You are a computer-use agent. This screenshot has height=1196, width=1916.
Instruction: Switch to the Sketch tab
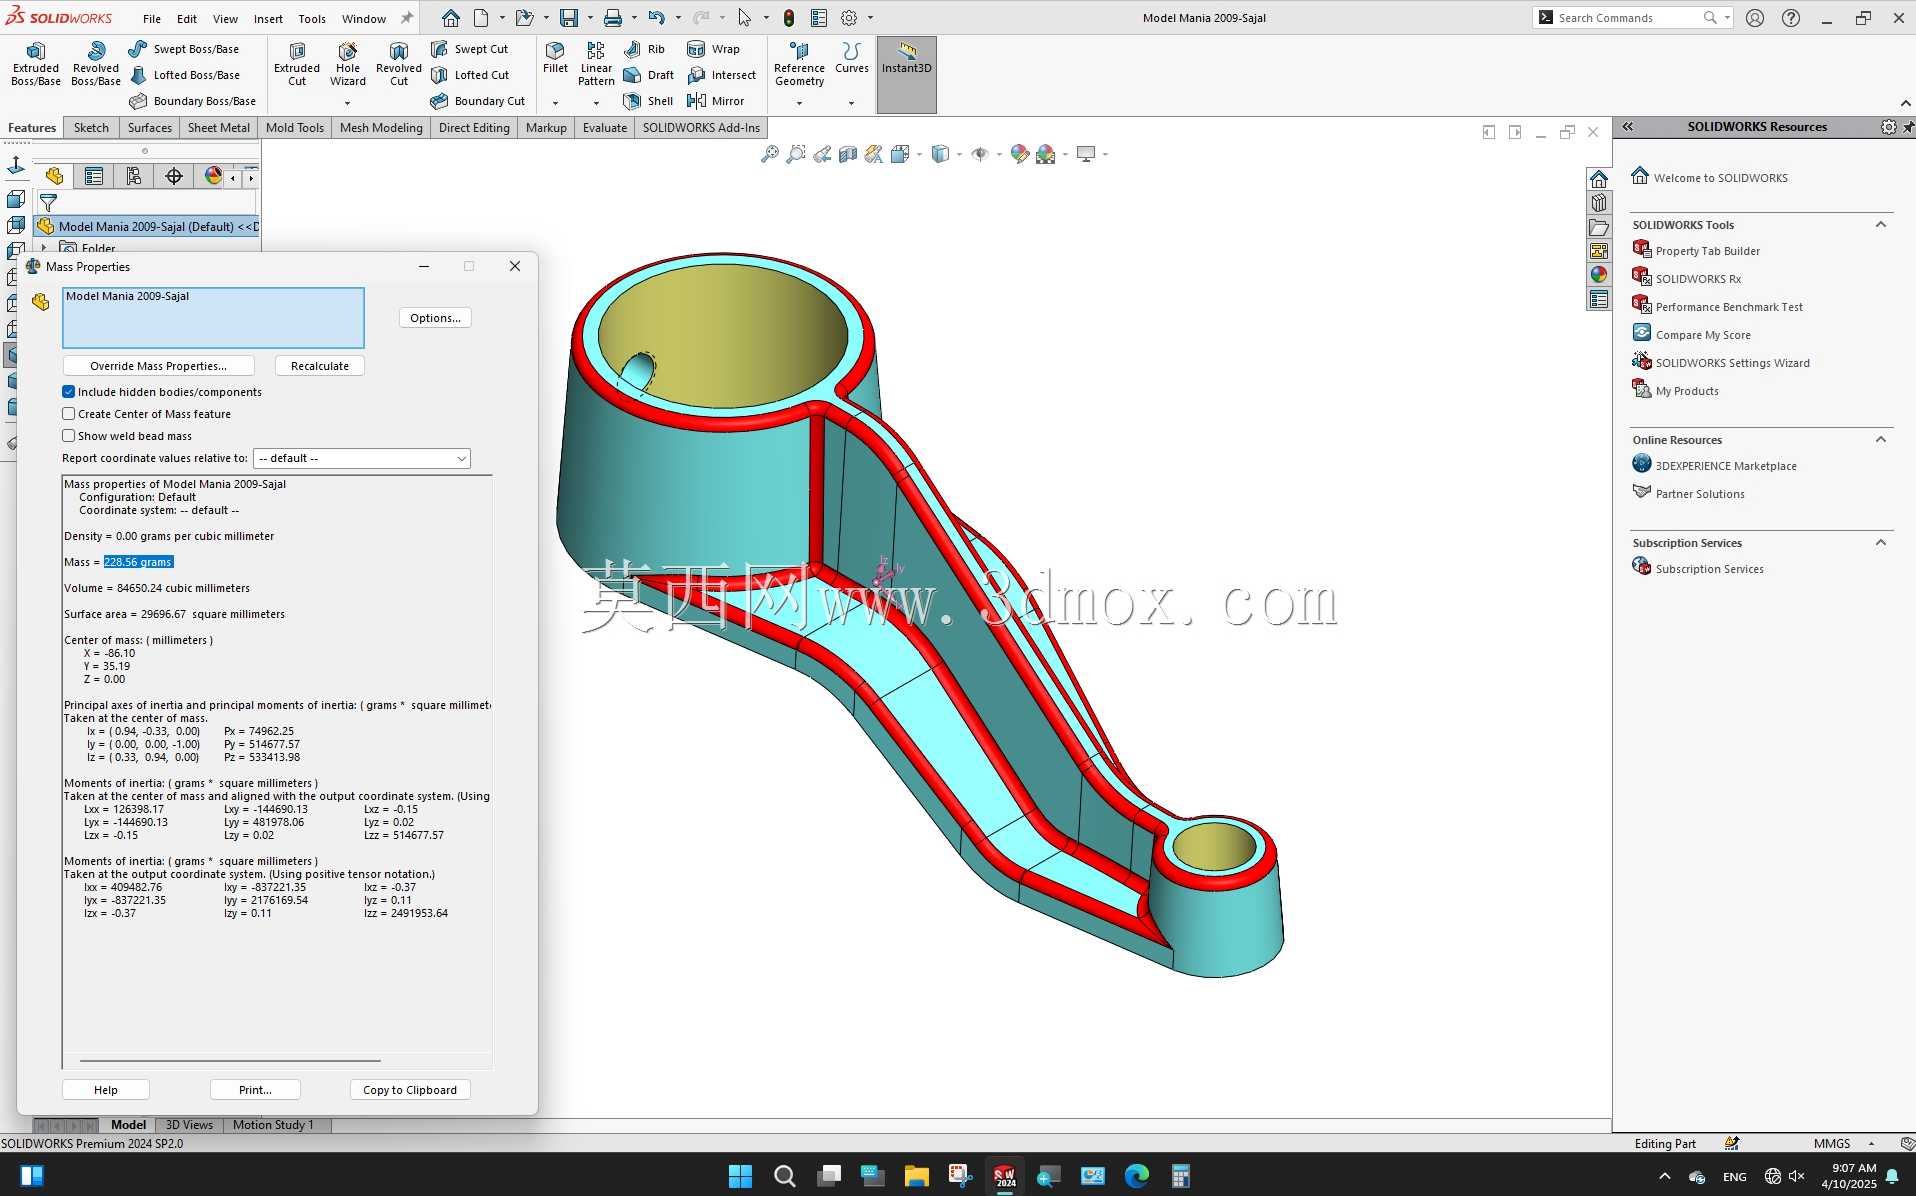tap(91, 128)
